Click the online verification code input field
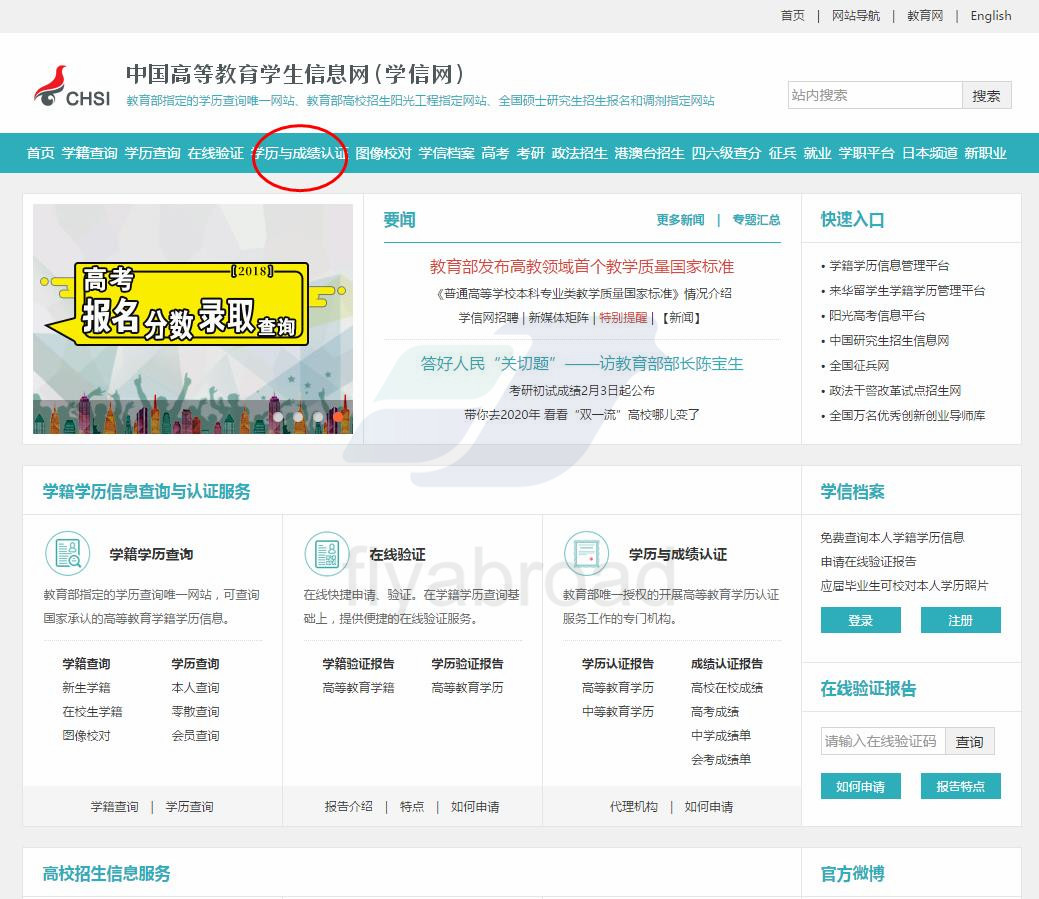1039x899 pixels. tap(882, 741)
